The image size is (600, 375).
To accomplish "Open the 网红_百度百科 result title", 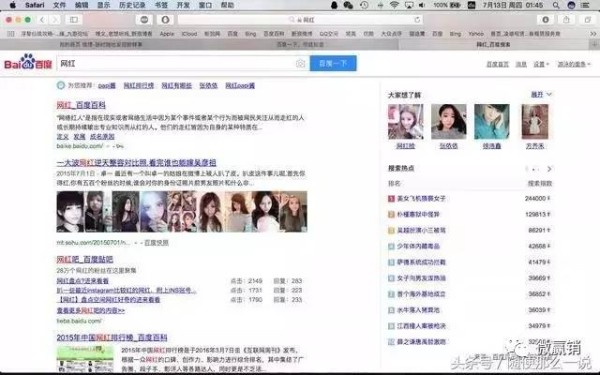I will coord(81,105).
